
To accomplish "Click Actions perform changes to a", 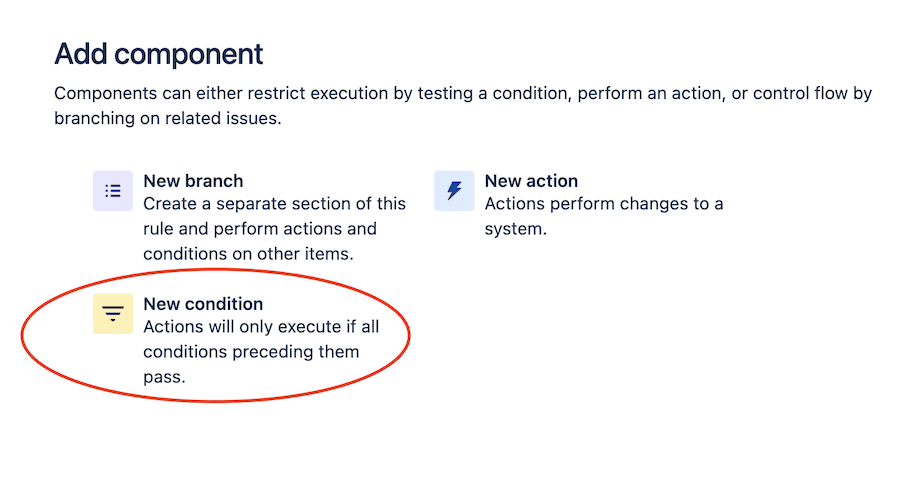I will [x=604, y=204].
